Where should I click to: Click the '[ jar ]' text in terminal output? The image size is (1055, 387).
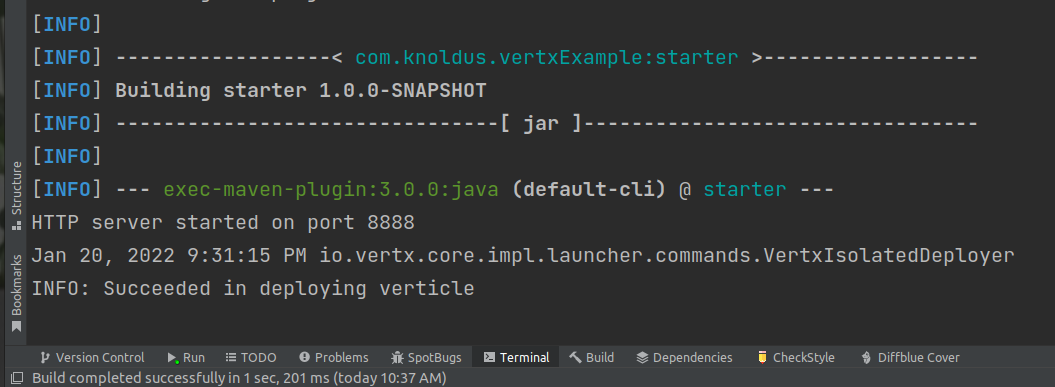pos(541,124)
